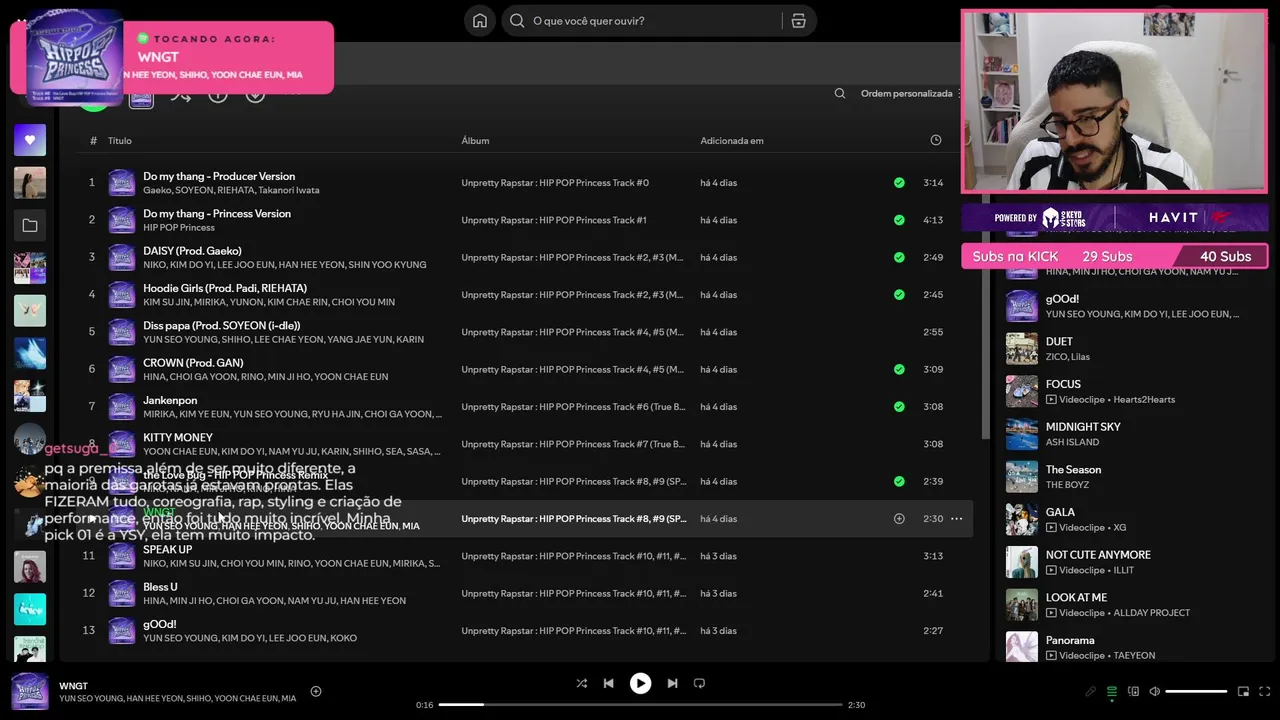Image resolution: width=1280 pixels, height=720 pixels.
Task: Toggle saved checkmark for Hoodie Girls
Action: coord(899,295)
